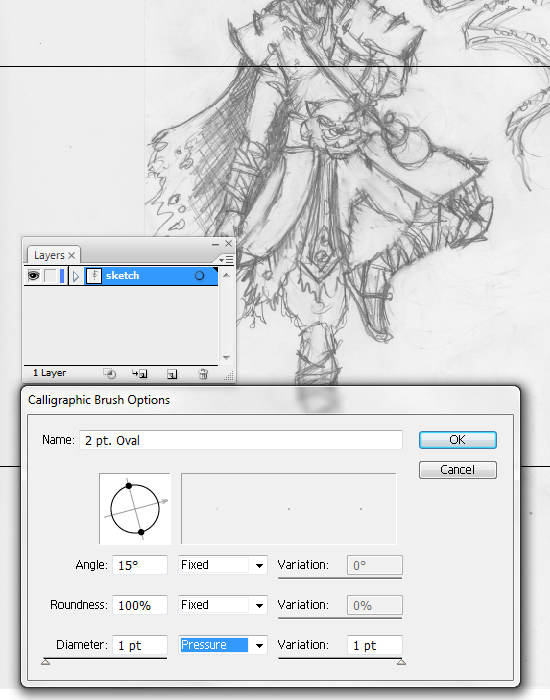This screenshot has width=550, height=700.
Task: Switch to the Layers tab
Action: click(49, 255)
